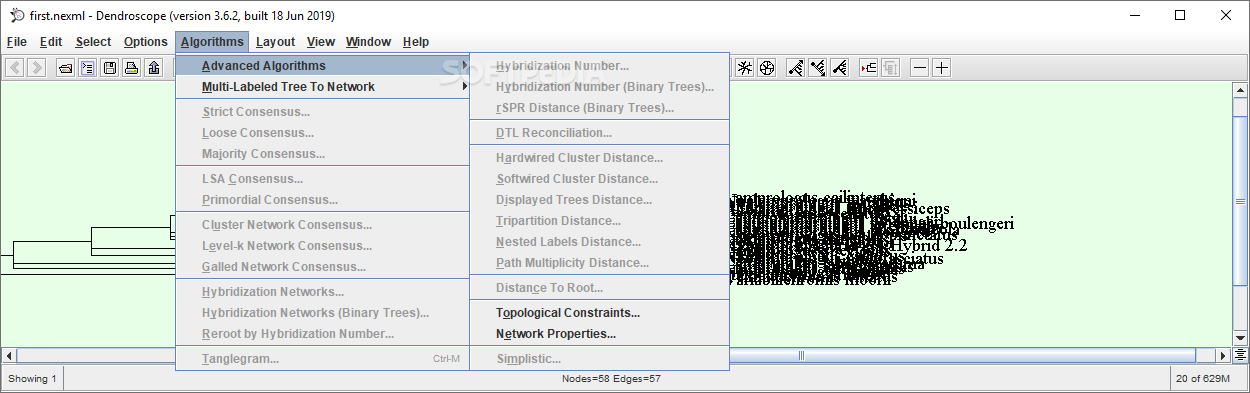Click the Export image icon
Screen dimensions: 1250x393
(153, 68)
